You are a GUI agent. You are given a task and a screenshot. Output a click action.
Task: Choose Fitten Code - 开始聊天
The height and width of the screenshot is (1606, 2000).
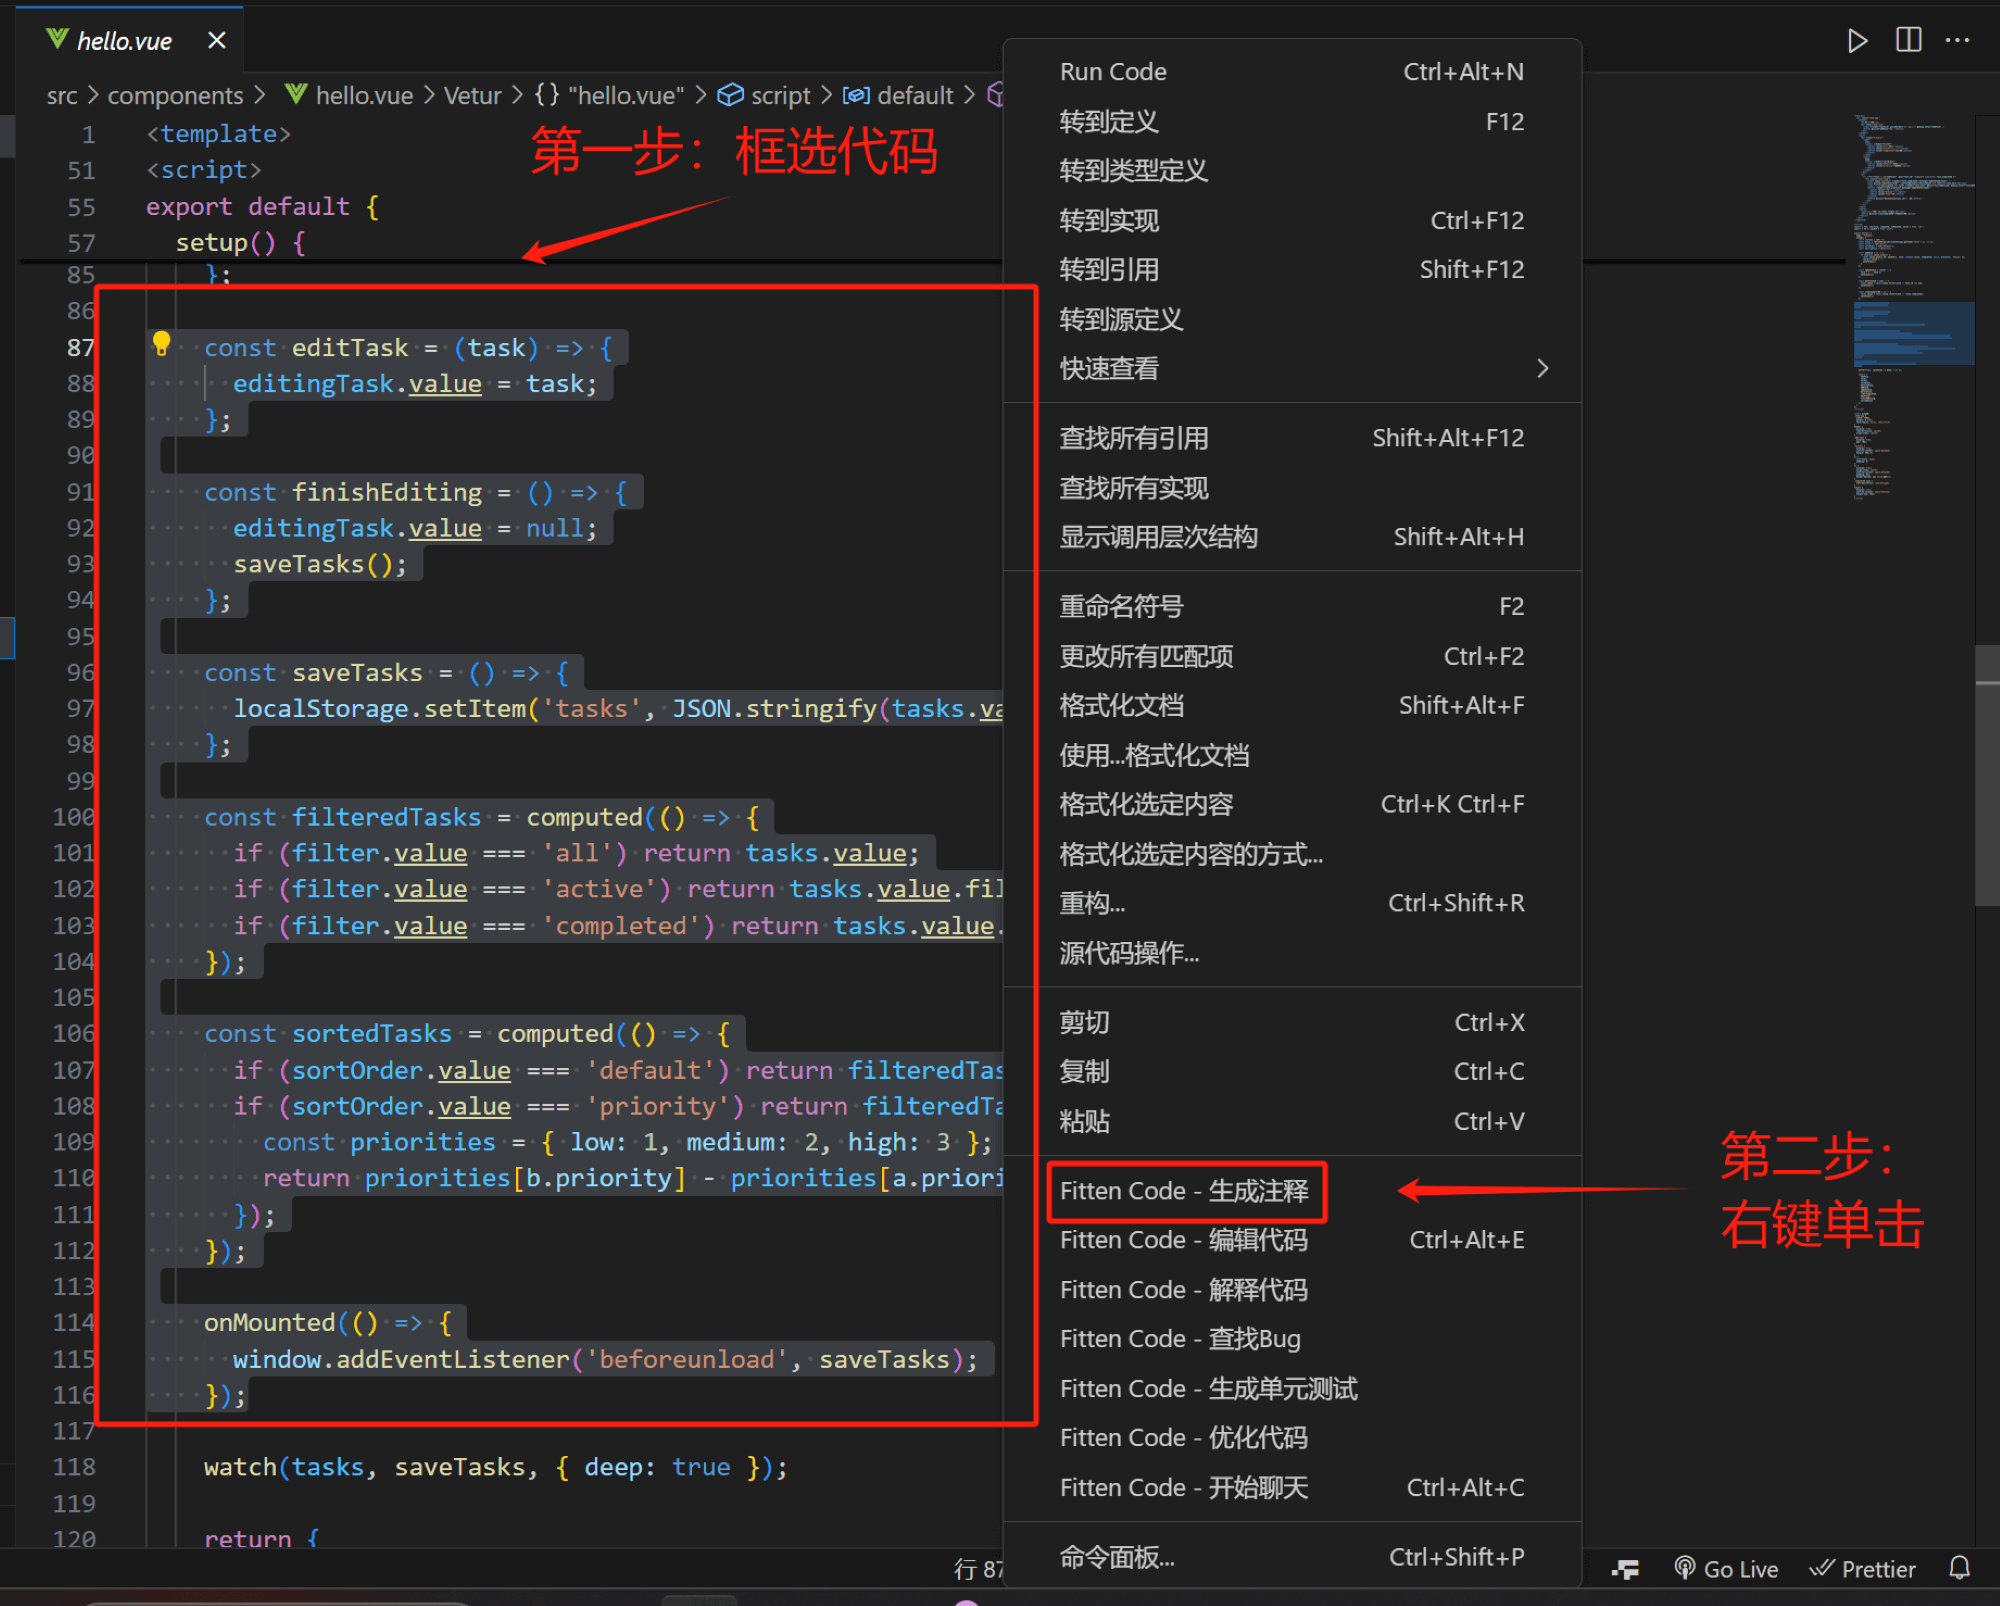pyautogui.click(x=1292, y=1488)
